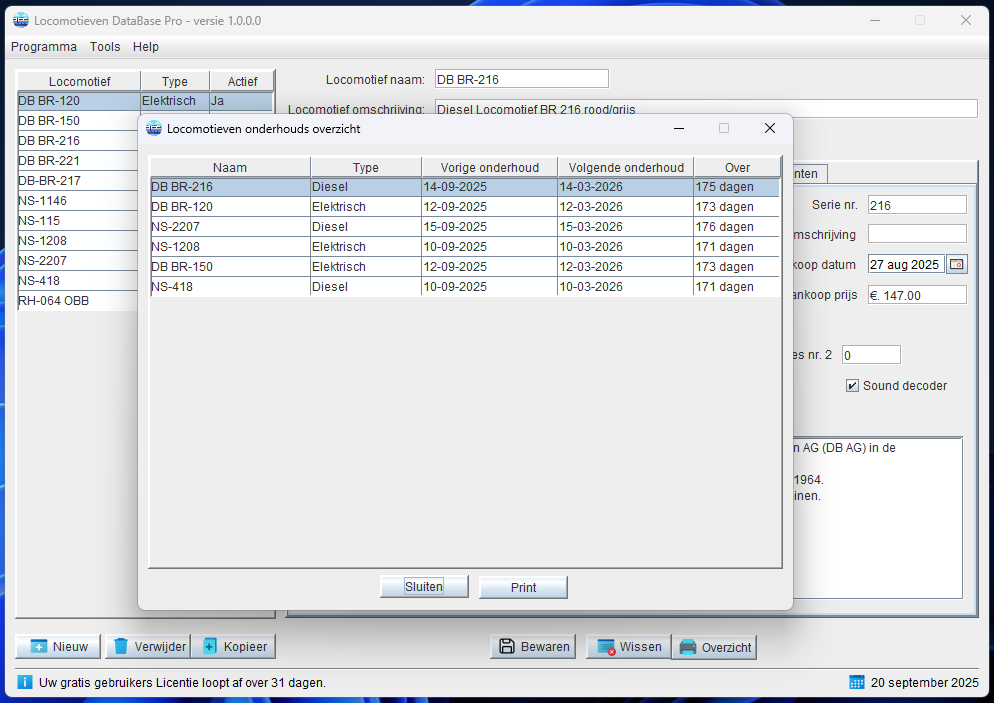Click the Kopieer copy icon button

click(x=210, y=647)
